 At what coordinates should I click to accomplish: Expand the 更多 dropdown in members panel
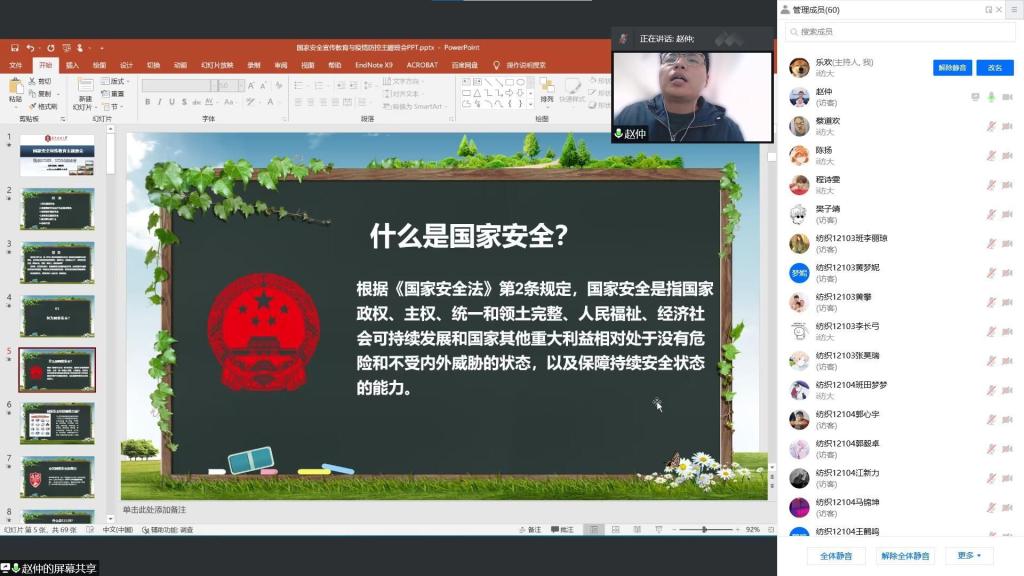tap(969, 555)
